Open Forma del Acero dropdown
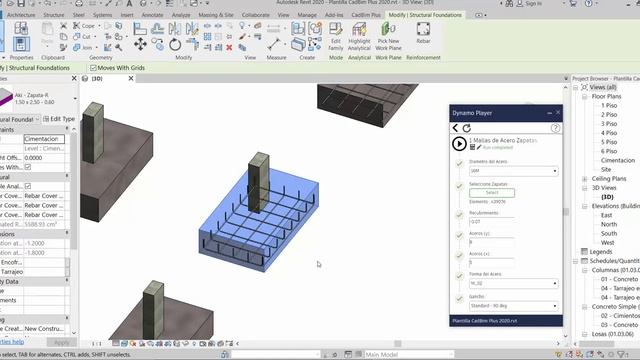640x360 pixels. click(513, 283)
